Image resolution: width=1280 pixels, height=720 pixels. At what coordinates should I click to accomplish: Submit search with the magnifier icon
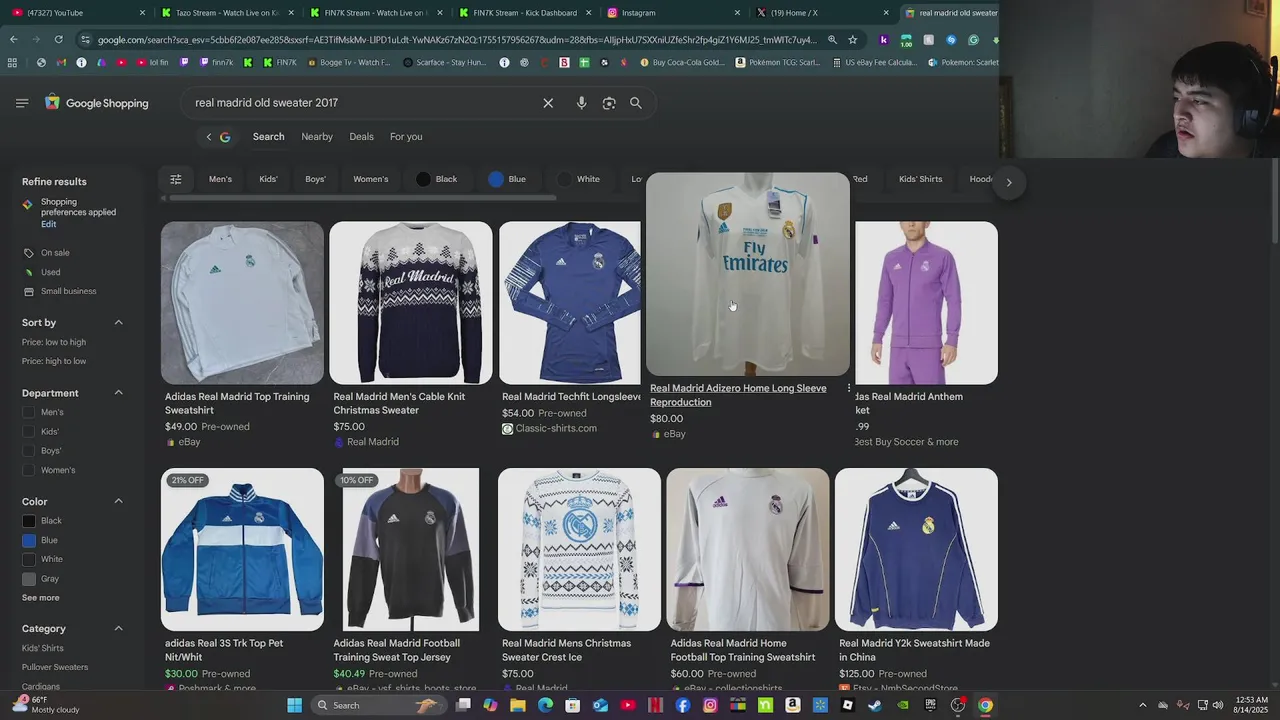coord(636,103)
